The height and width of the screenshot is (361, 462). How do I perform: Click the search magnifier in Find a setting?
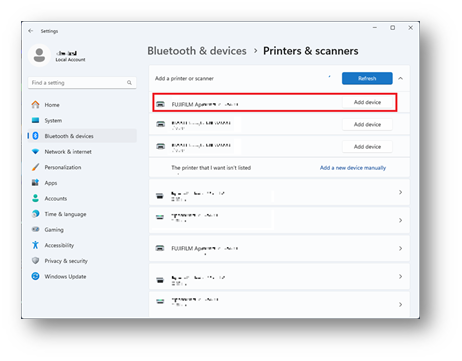coord(129,82)
